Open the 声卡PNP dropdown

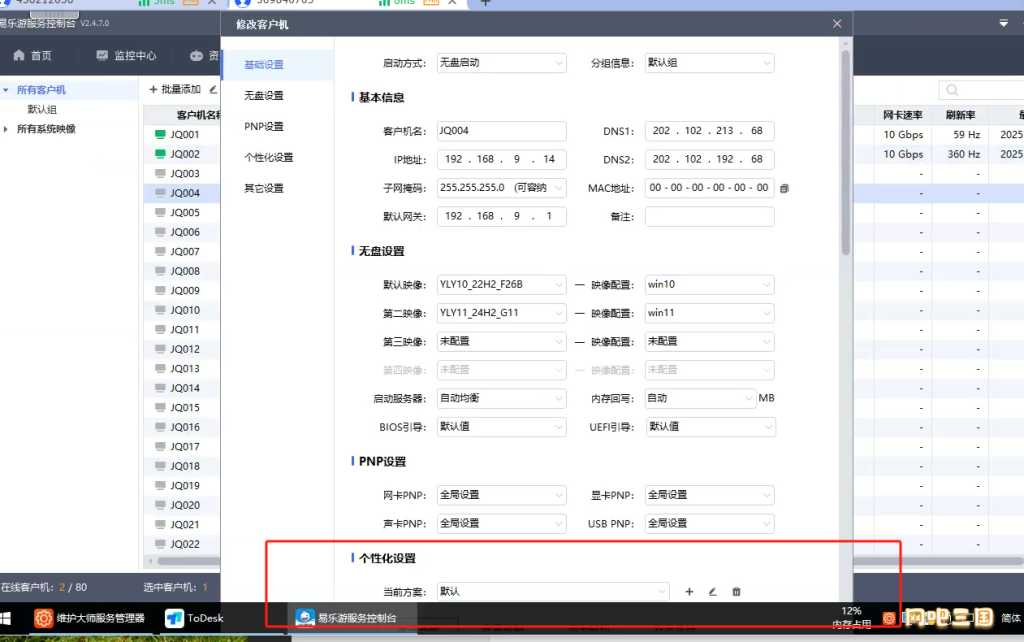[502, 523]
